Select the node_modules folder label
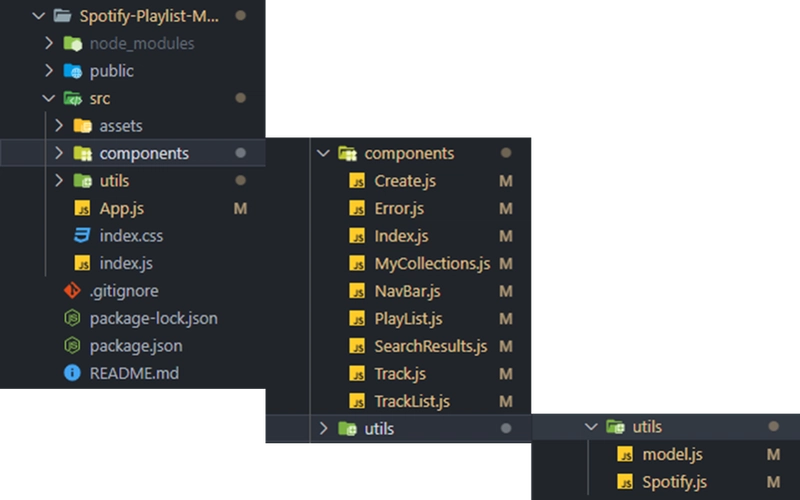800x500 pixels. coord(142,43)
